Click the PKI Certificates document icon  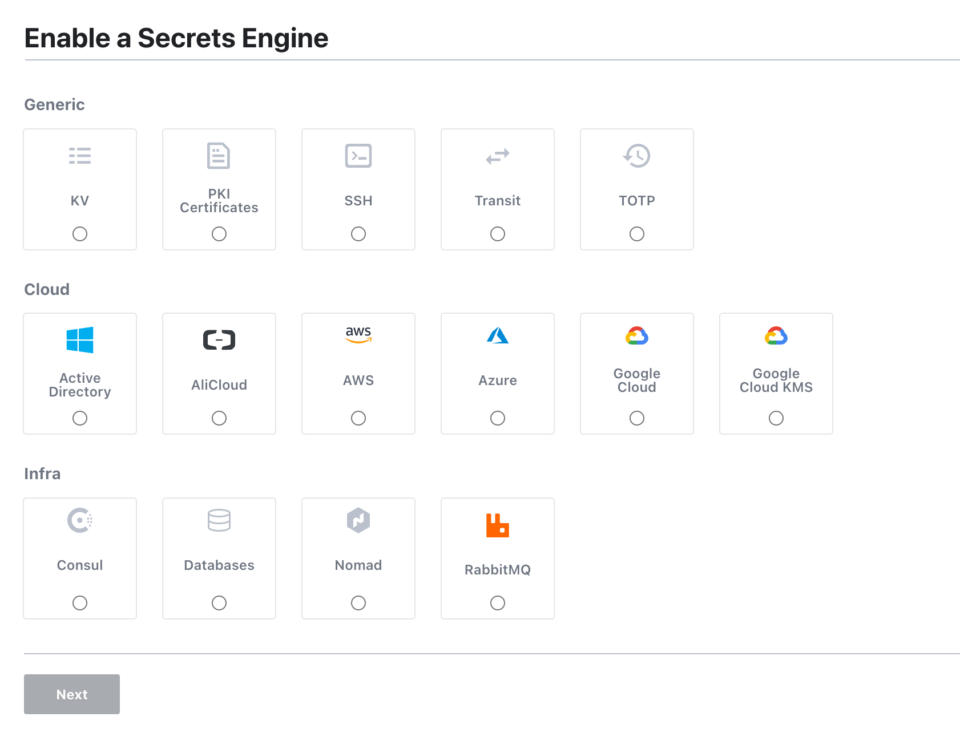click(219, 156)
